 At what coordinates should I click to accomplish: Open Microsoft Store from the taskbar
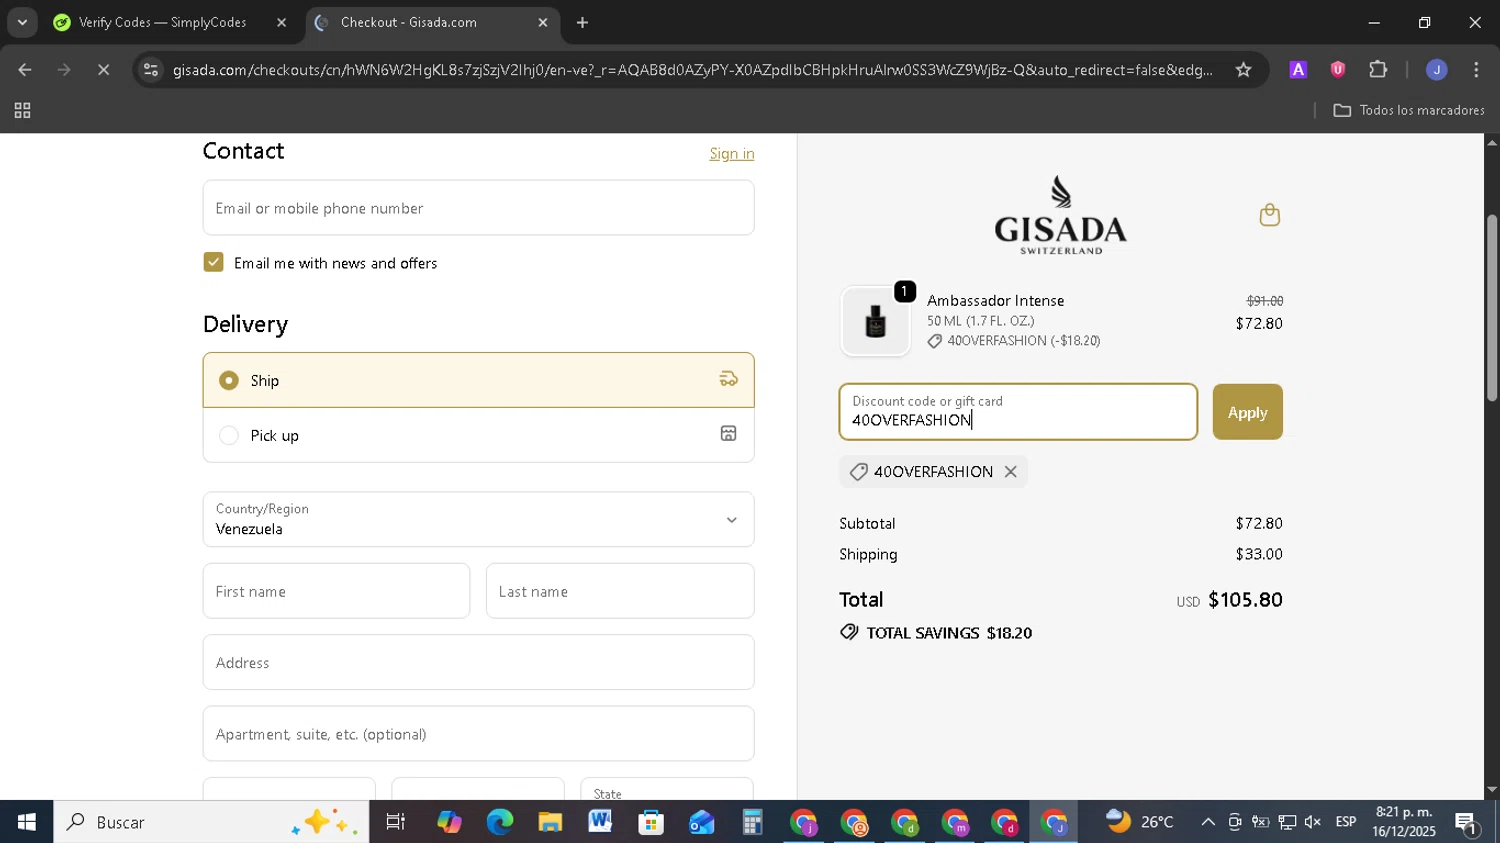pyautogui.click(x=651, y=822)
